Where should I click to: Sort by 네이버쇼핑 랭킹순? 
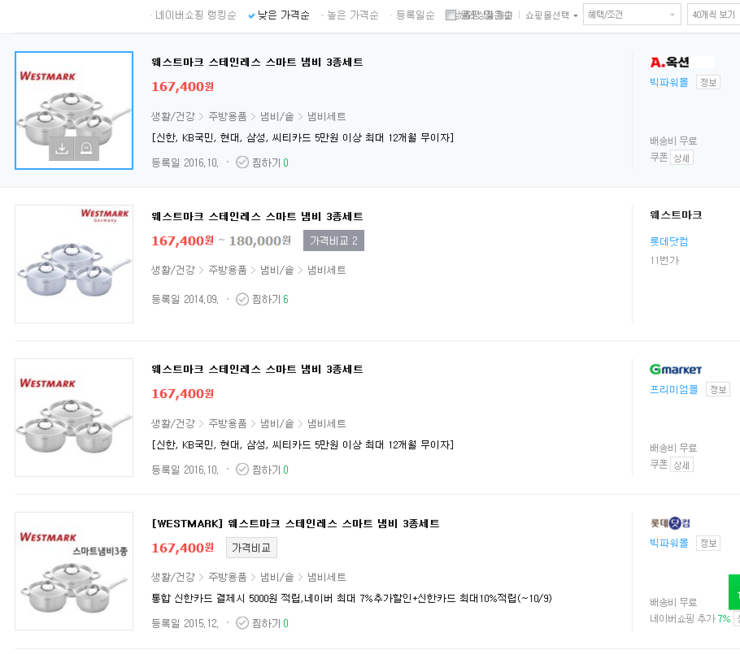tap(195, 15)
